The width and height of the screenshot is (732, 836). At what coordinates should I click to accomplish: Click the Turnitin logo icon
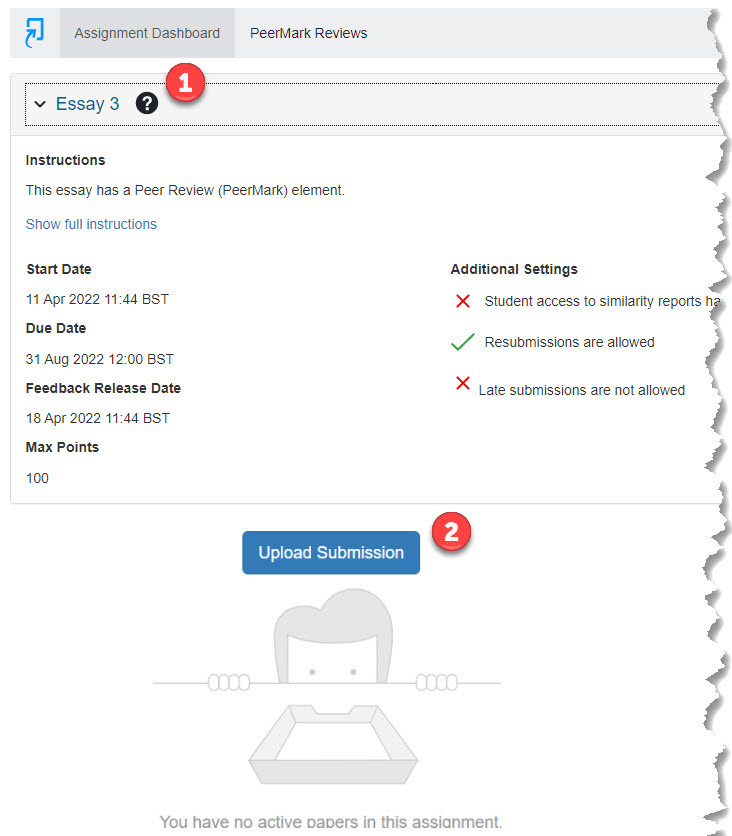pyautogui.click(x=35, y=33)
